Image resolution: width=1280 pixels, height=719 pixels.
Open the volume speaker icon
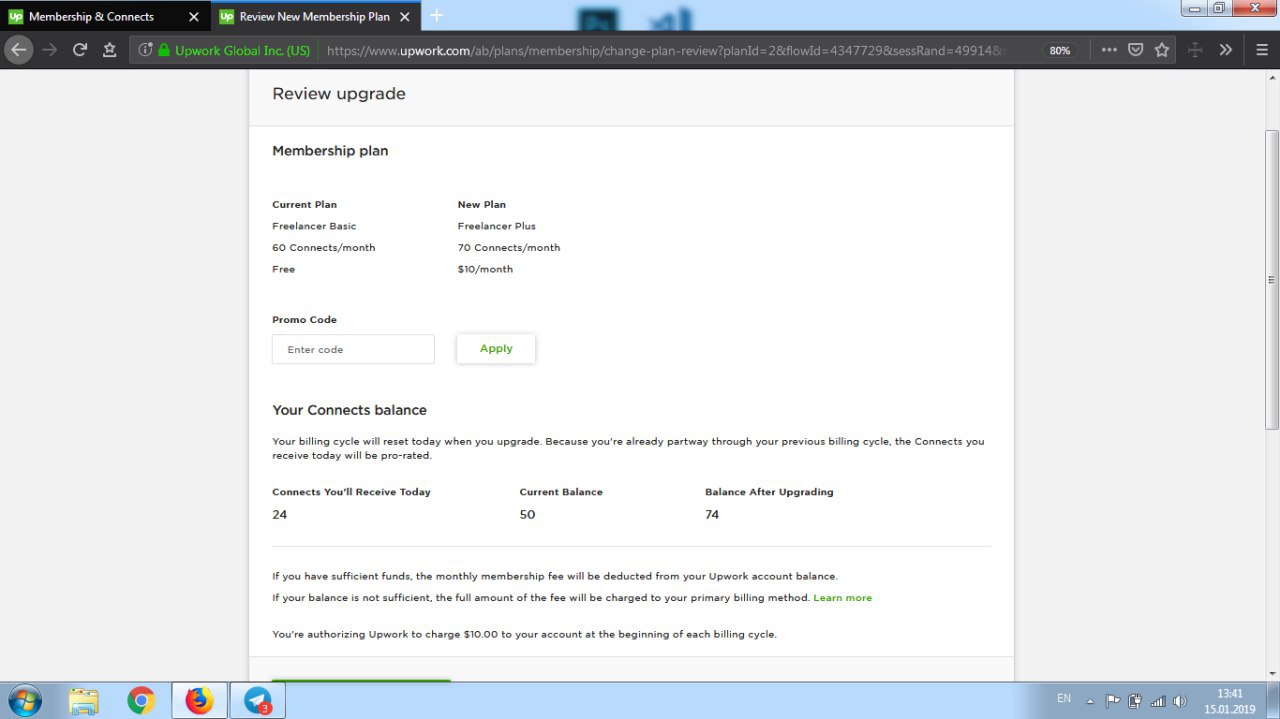click(x=1180, y=701)
